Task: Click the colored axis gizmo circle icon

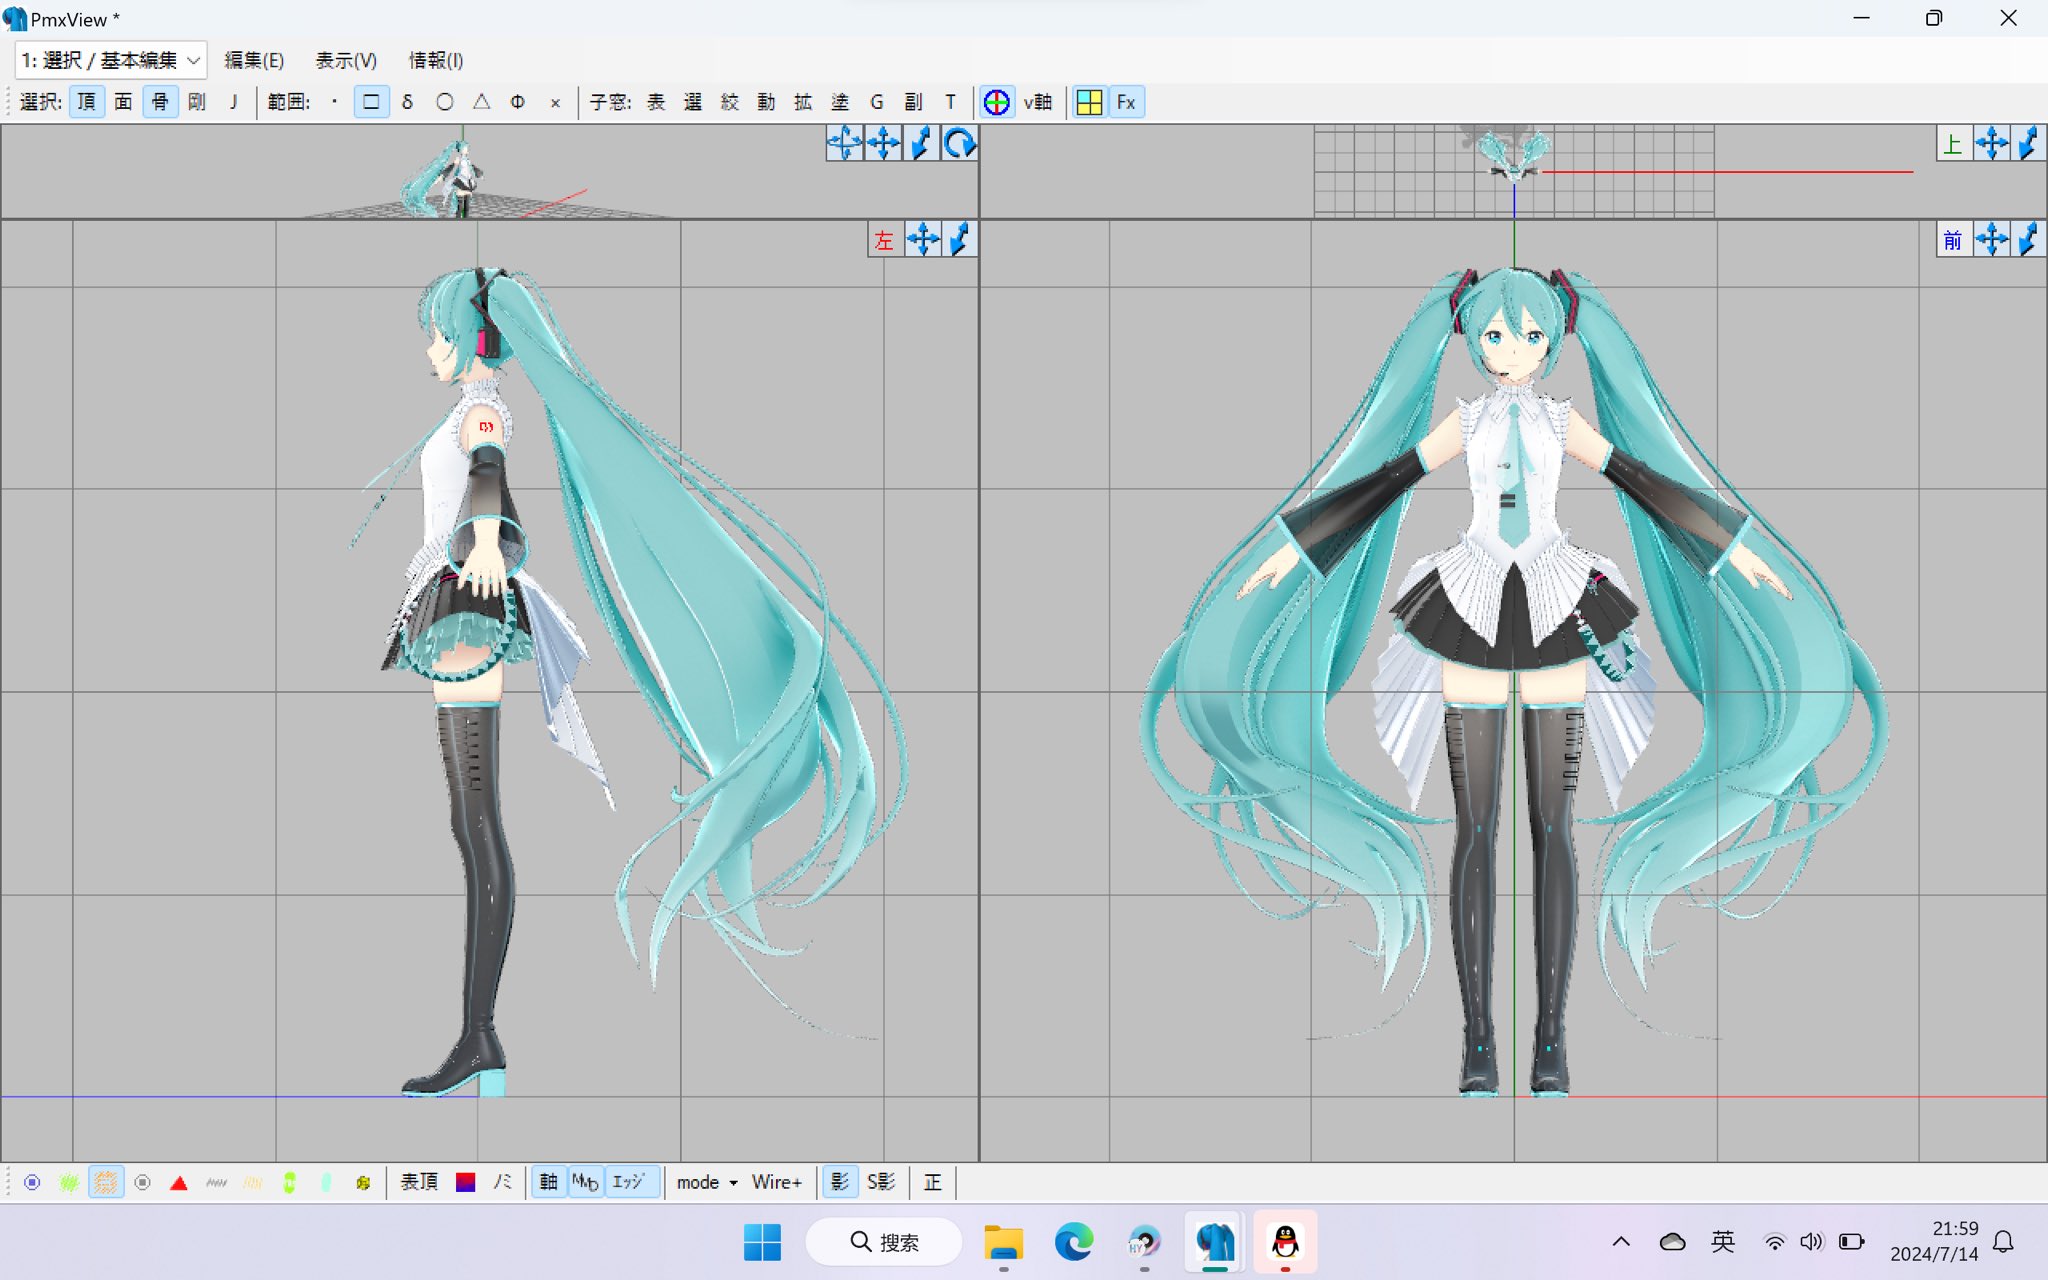Action: point(996,102)
